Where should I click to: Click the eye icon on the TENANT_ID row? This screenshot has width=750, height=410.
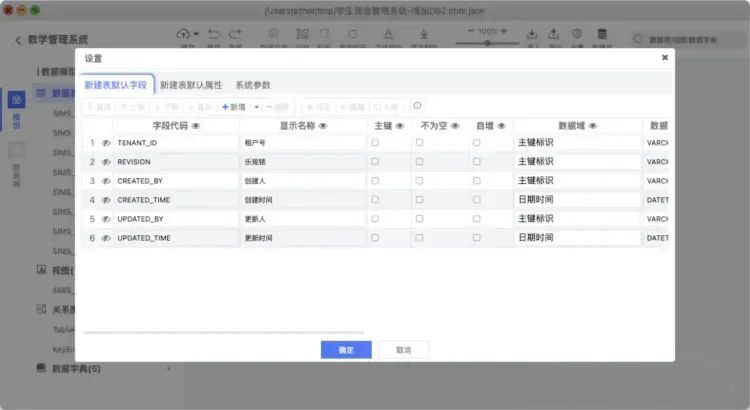coord(106,143)
